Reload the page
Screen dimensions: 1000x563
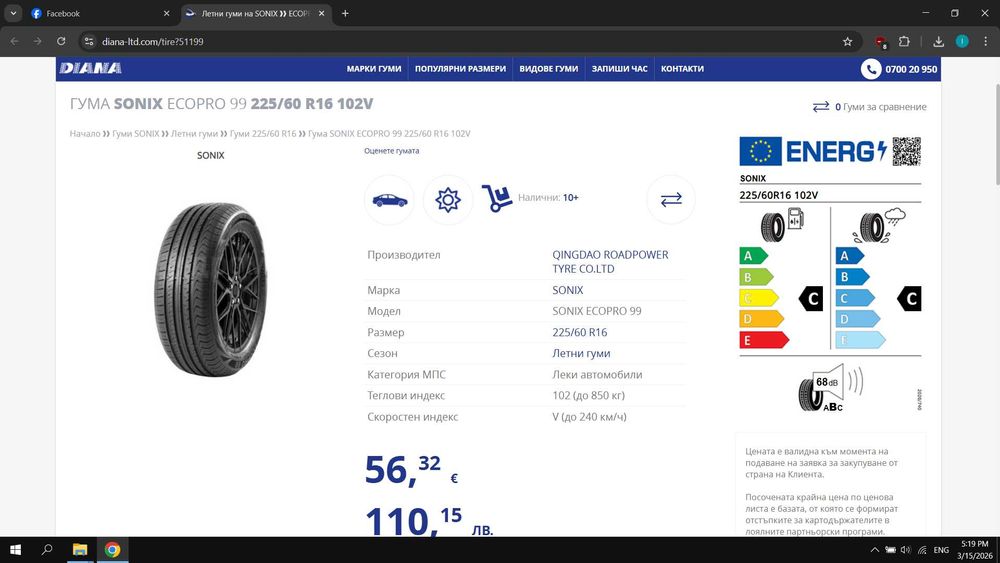click(x=61, y=41)
